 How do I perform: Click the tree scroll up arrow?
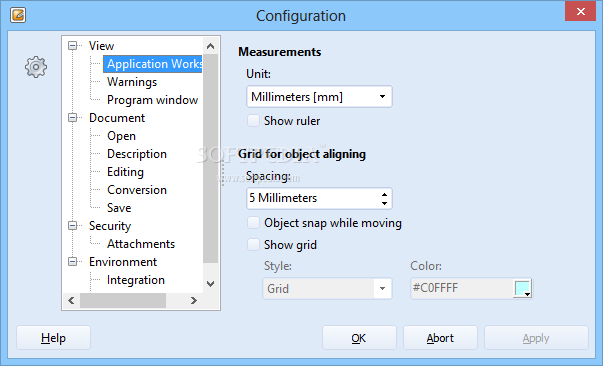[x=210, y=46]
